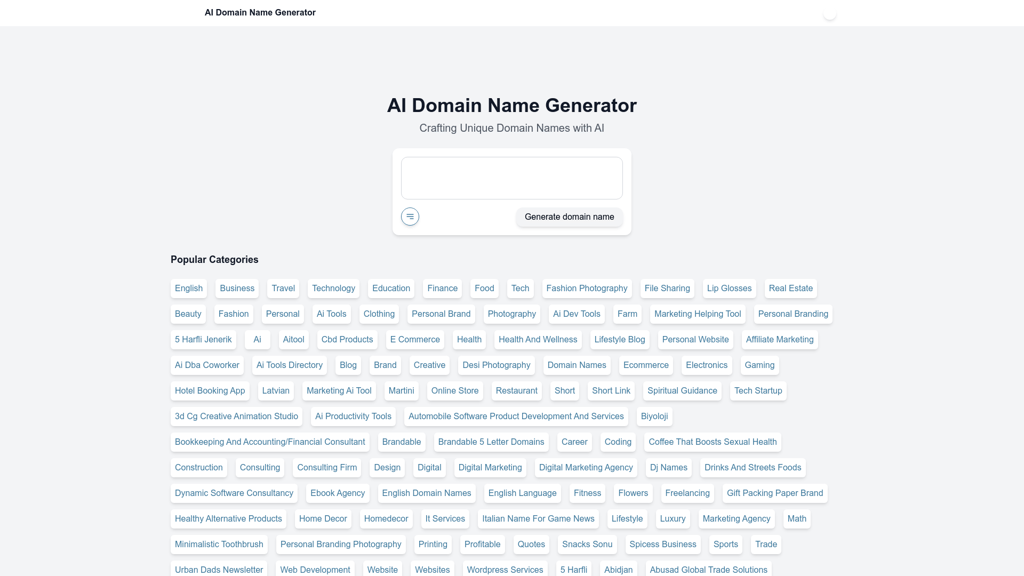Select the Desi Photography category
The height and width of the screenshot is (576, 1024).
point(497,365)
